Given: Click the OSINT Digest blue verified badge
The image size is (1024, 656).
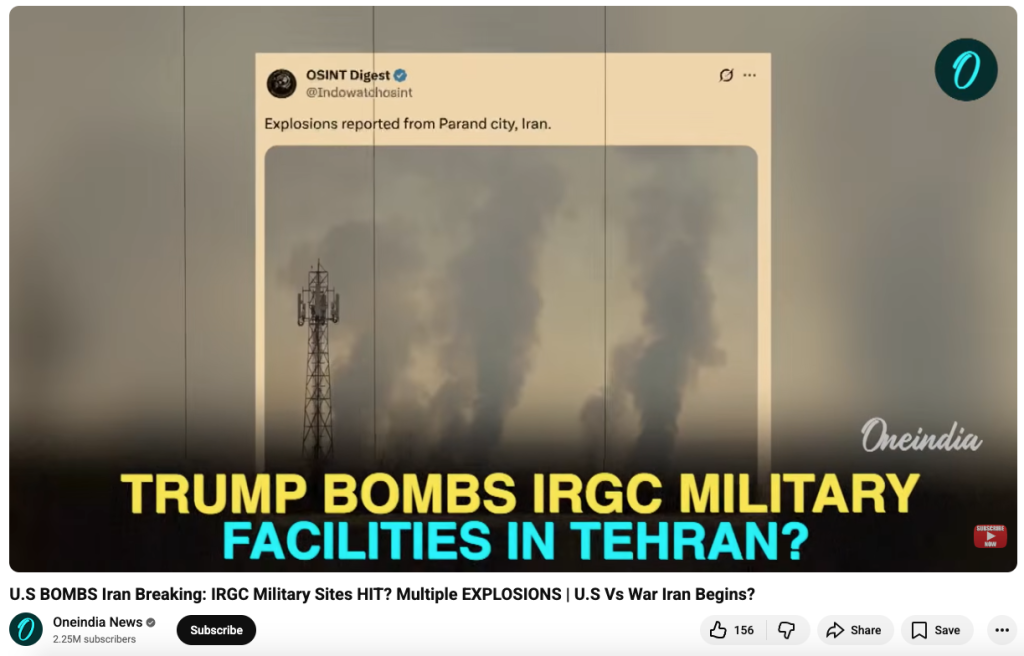Looking at the screenshot, I should 400,75.
